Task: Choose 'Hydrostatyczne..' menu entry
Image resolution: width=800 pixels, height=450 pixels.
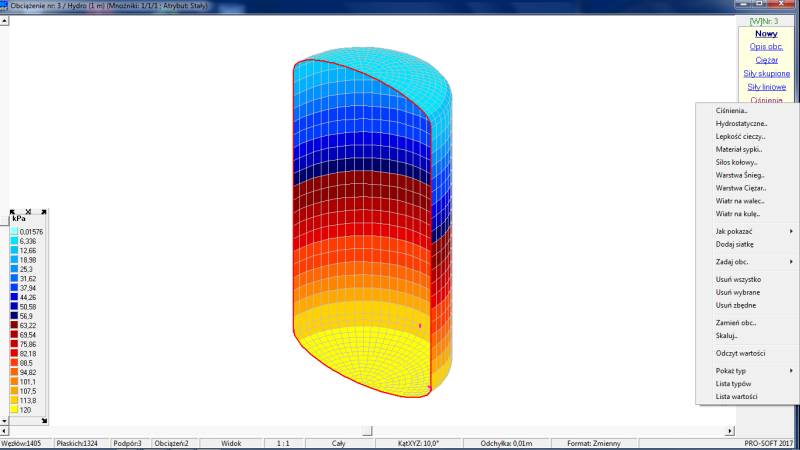Action: click(741, 123)
